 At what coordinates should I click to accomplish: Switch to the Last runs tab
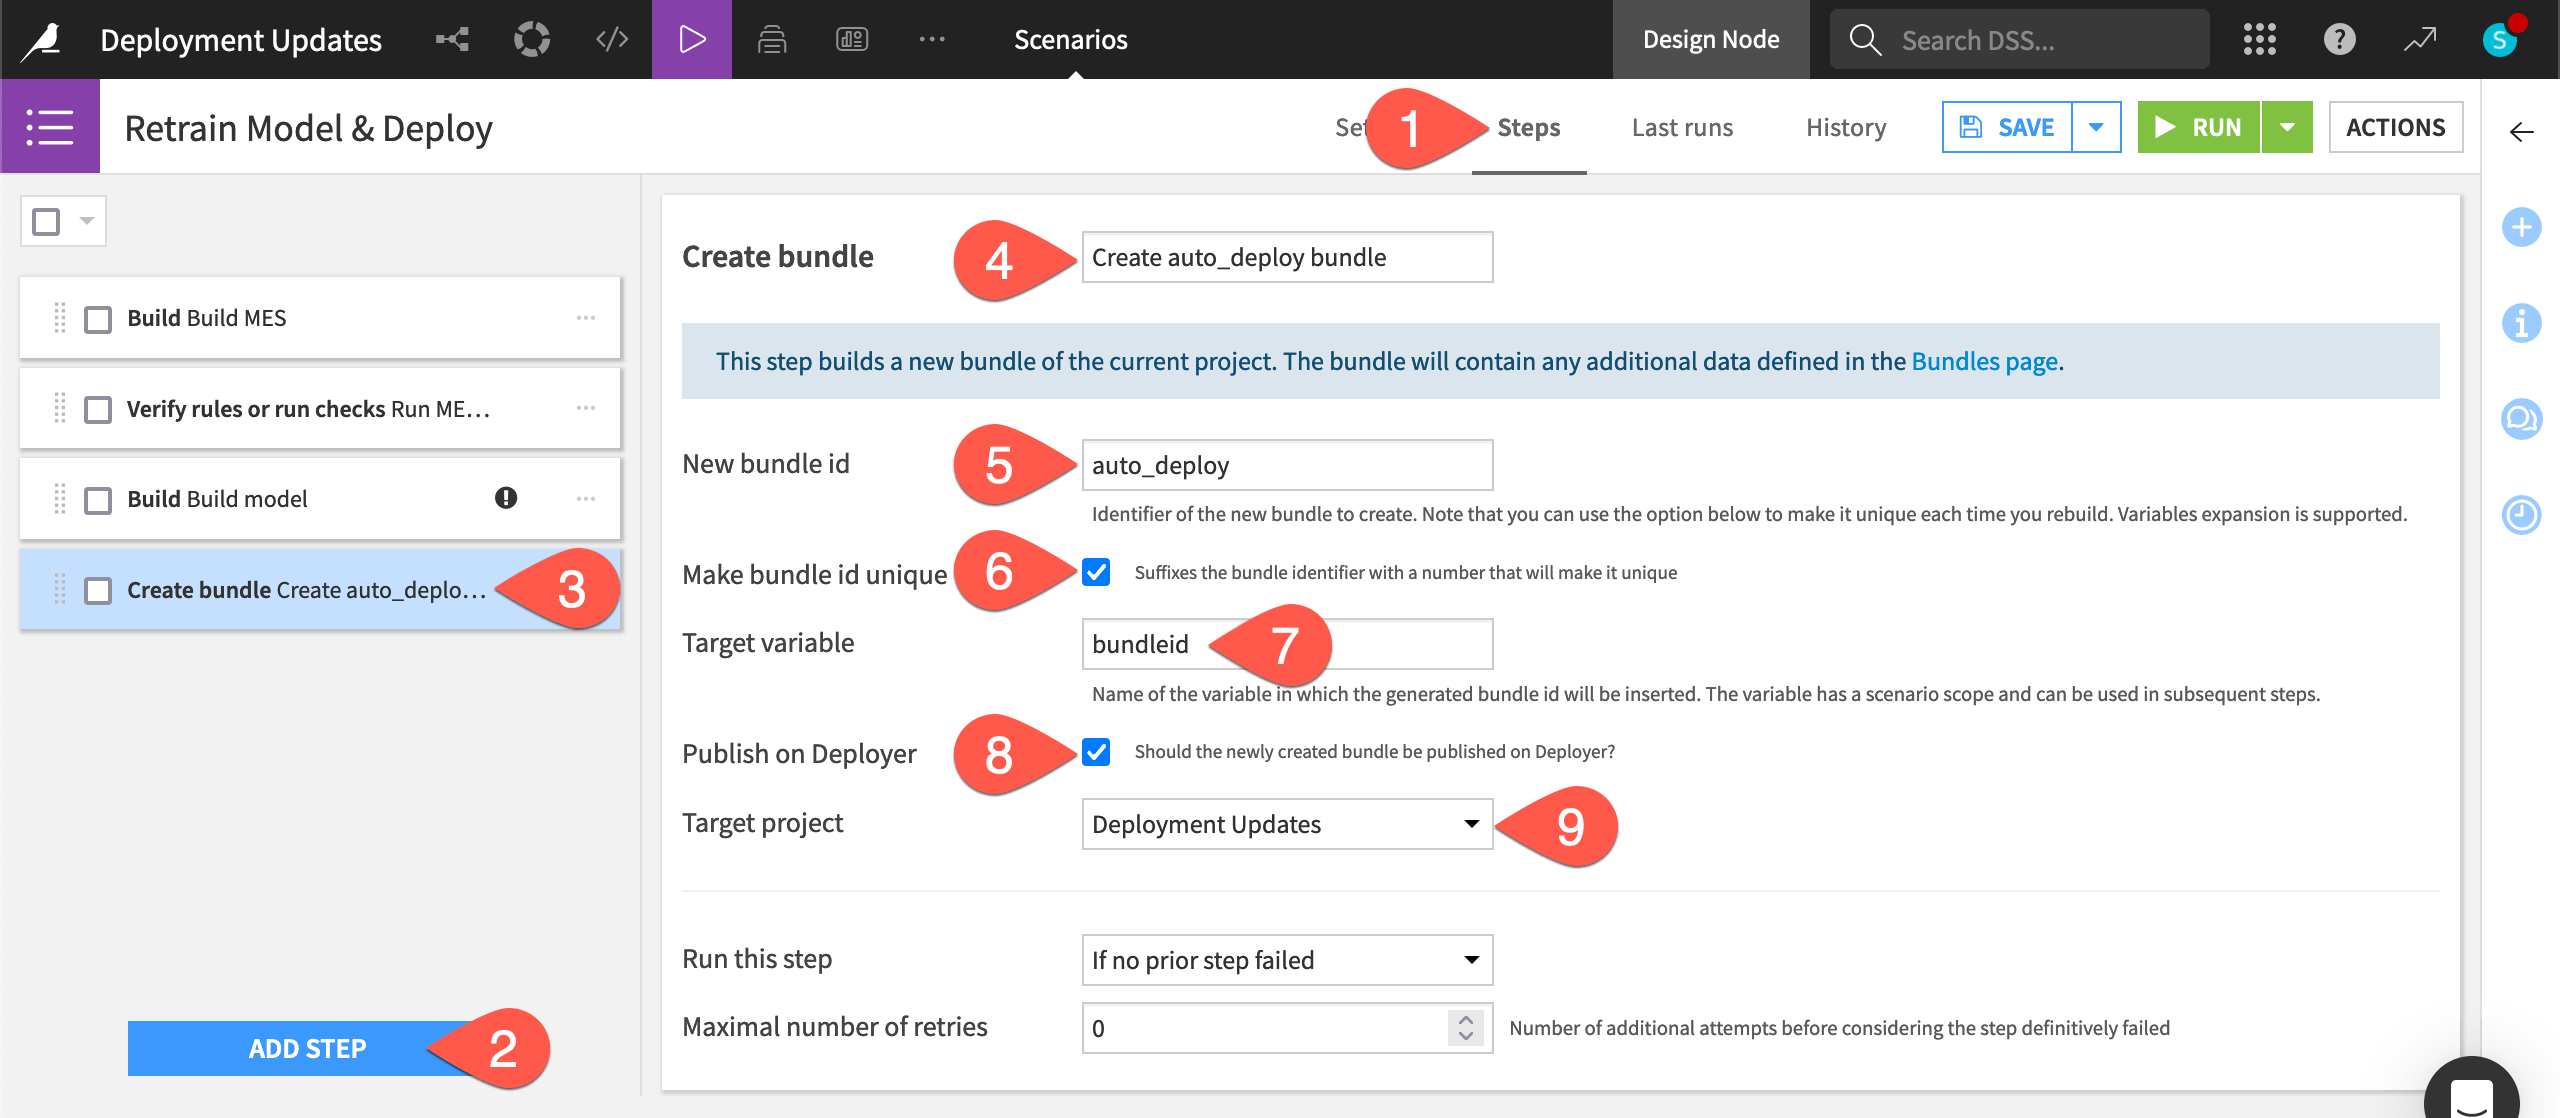[x=1682, y=127]
